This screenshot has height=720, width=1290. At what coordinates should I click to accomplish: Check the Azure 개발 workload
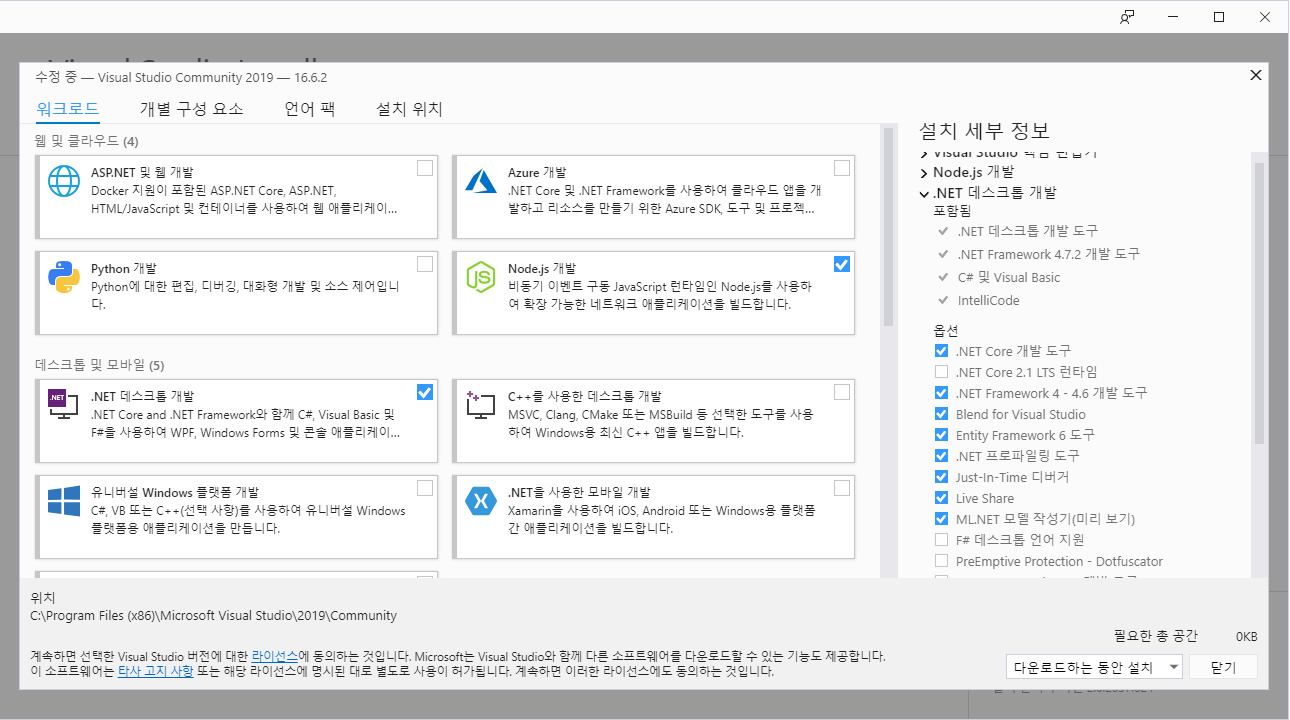(x=842, y=168)
